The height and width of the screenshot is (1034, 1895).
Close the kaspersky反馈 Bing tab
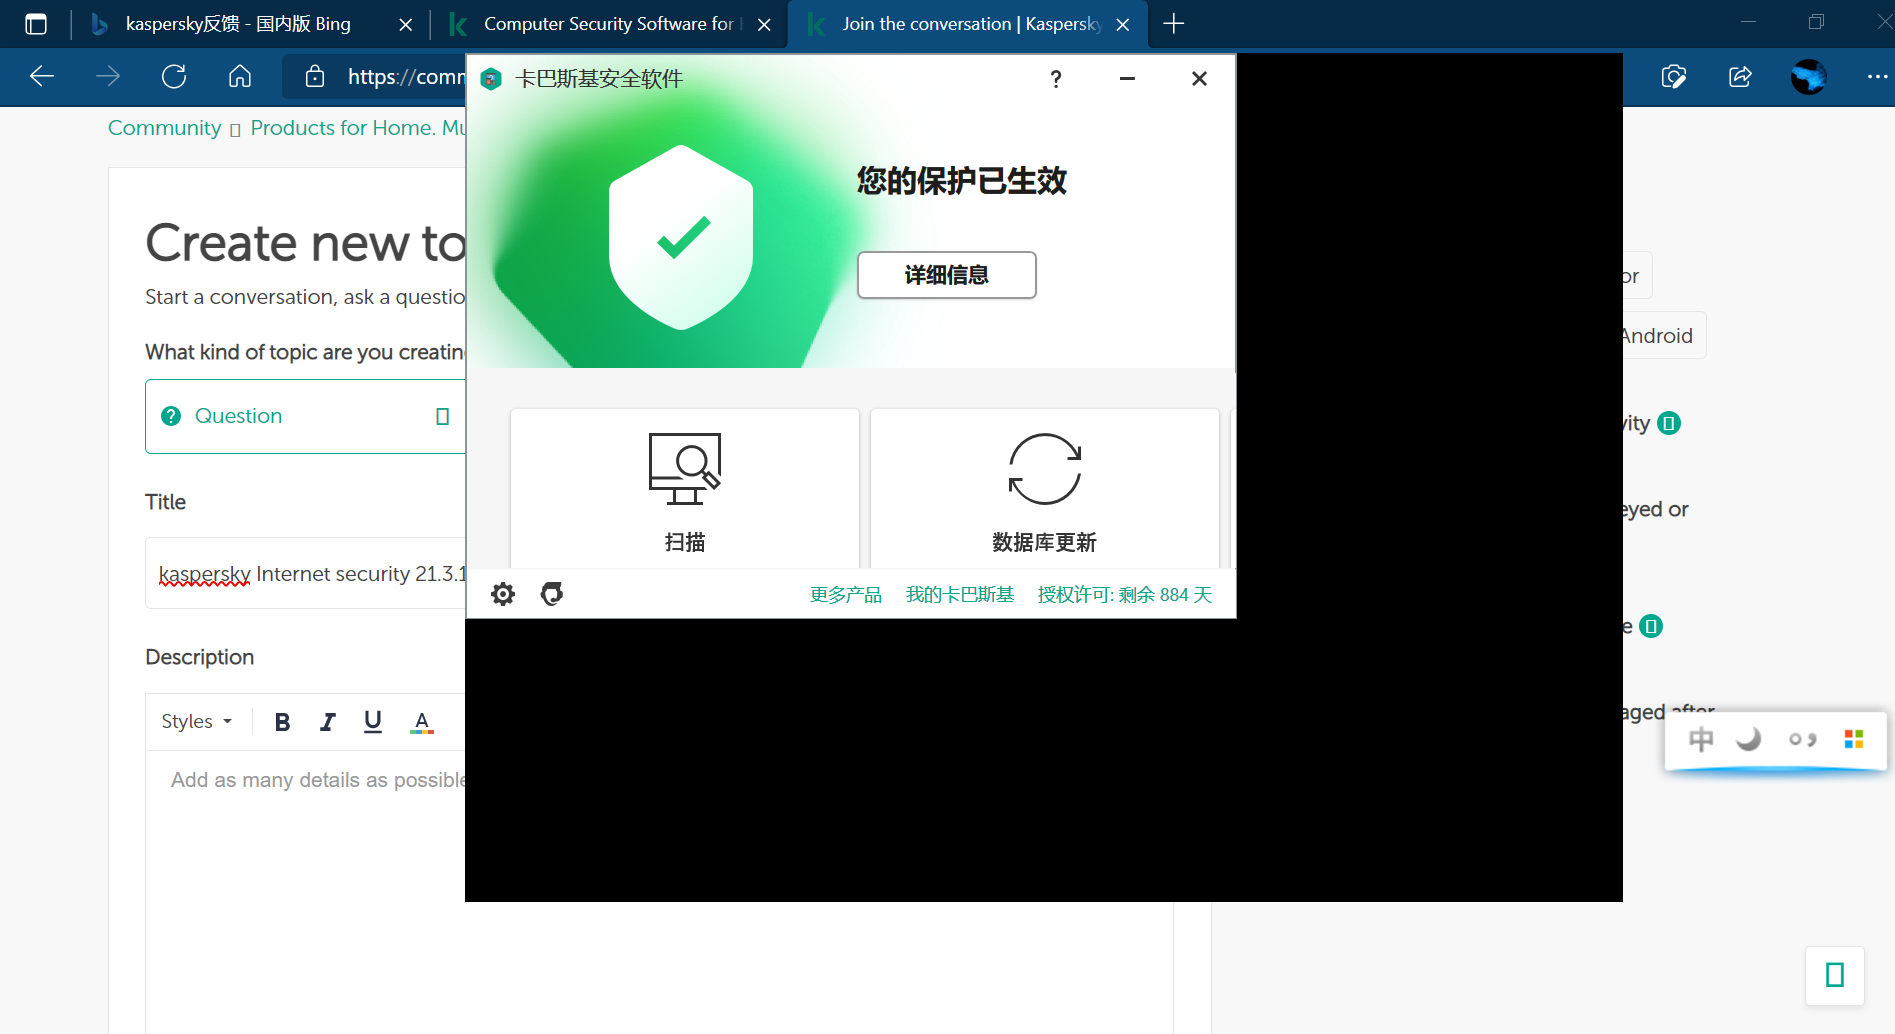(x=406, y=24)
